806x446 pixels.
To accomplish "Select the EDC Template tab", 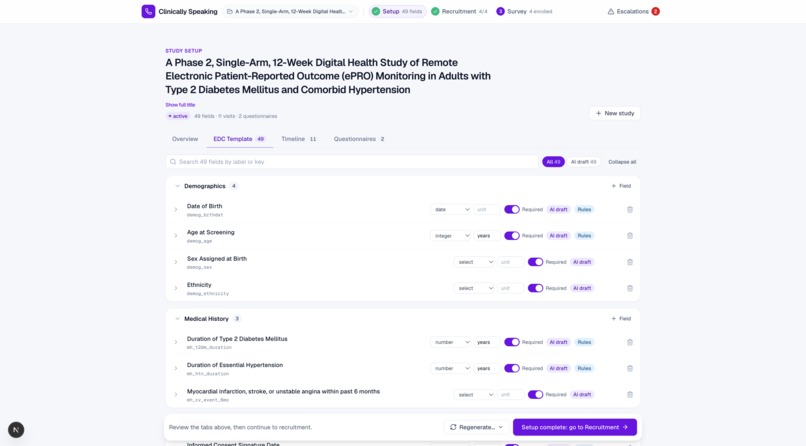I will pos(239,139).
